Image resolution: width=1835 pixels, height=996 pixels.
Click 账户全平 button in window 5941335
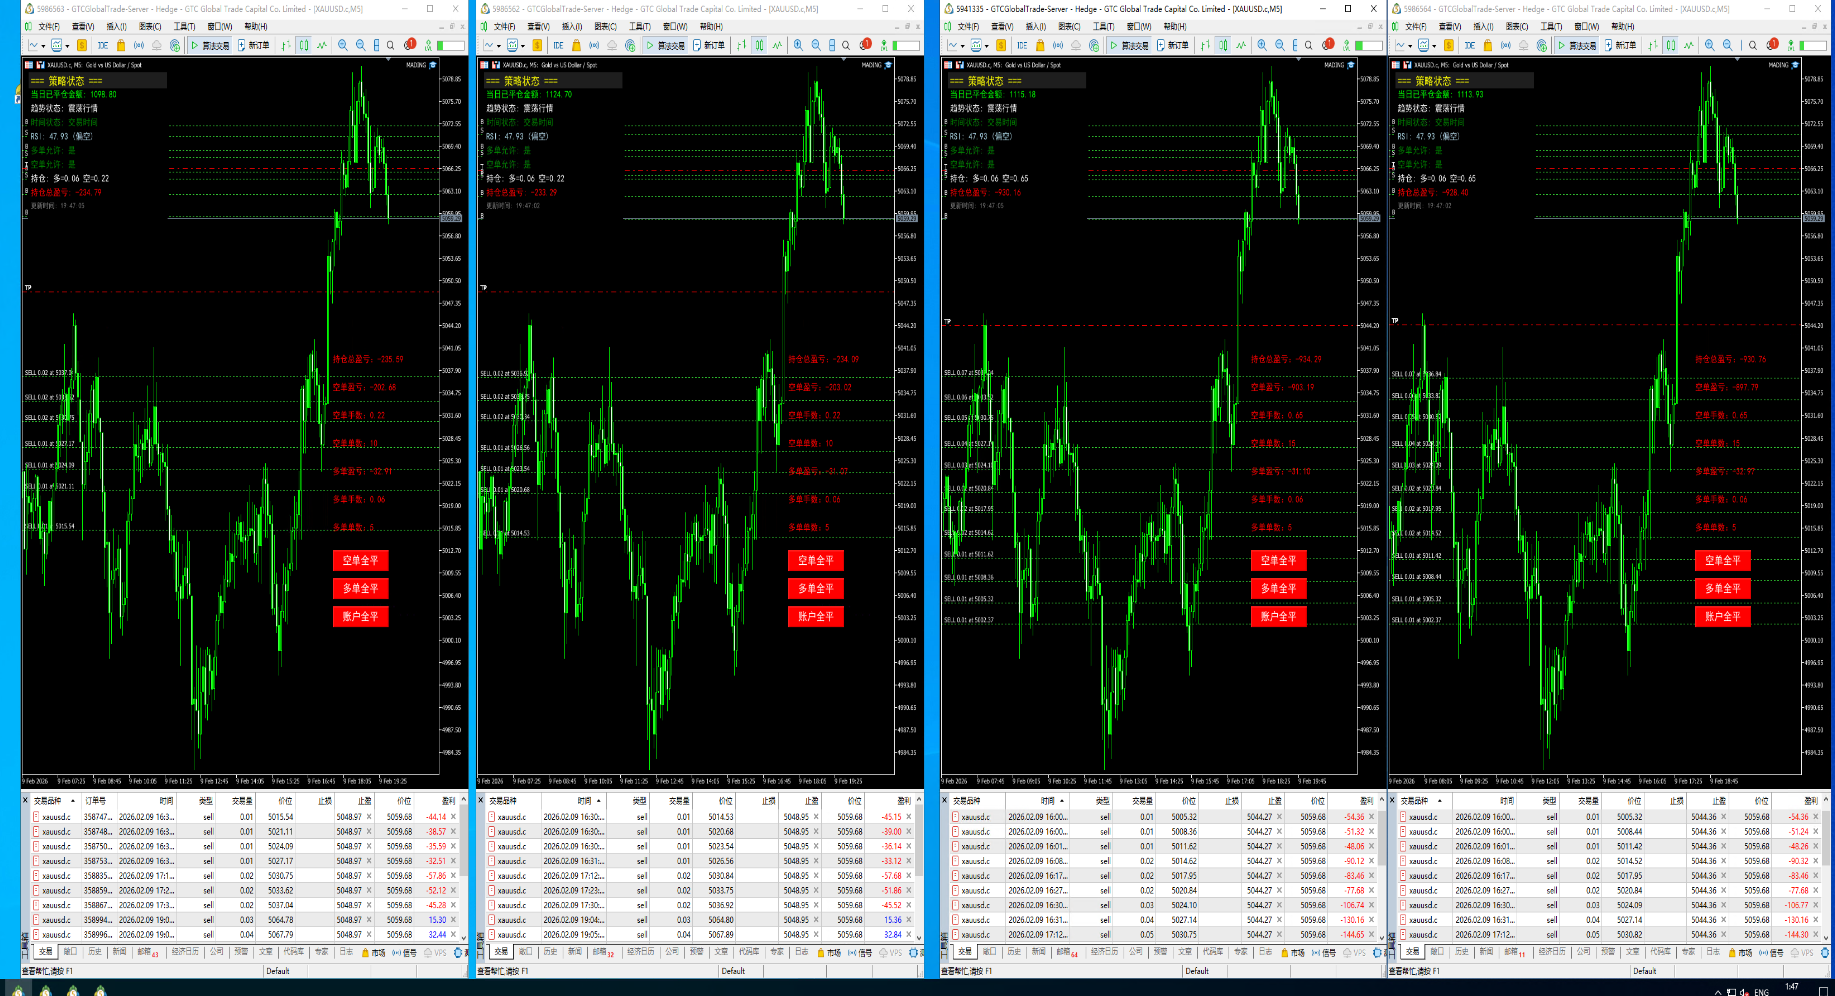click(x=1279, y=617)
